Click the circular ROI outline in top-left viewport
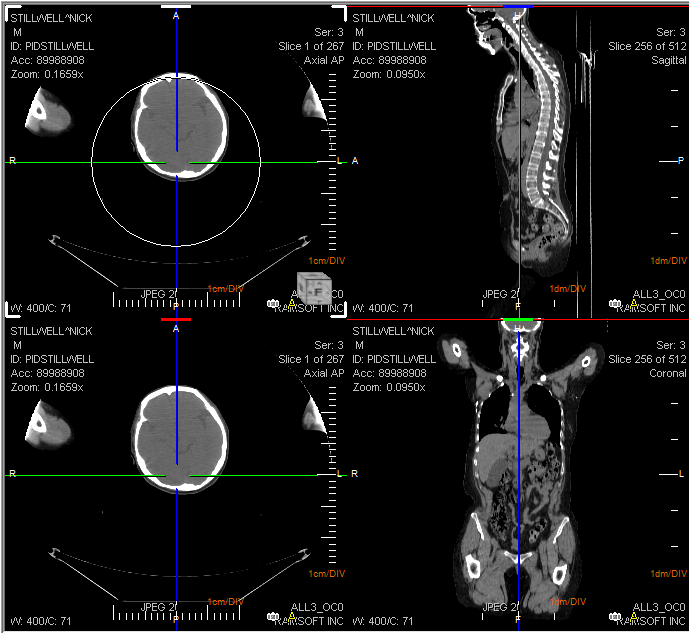 (93, 160)
